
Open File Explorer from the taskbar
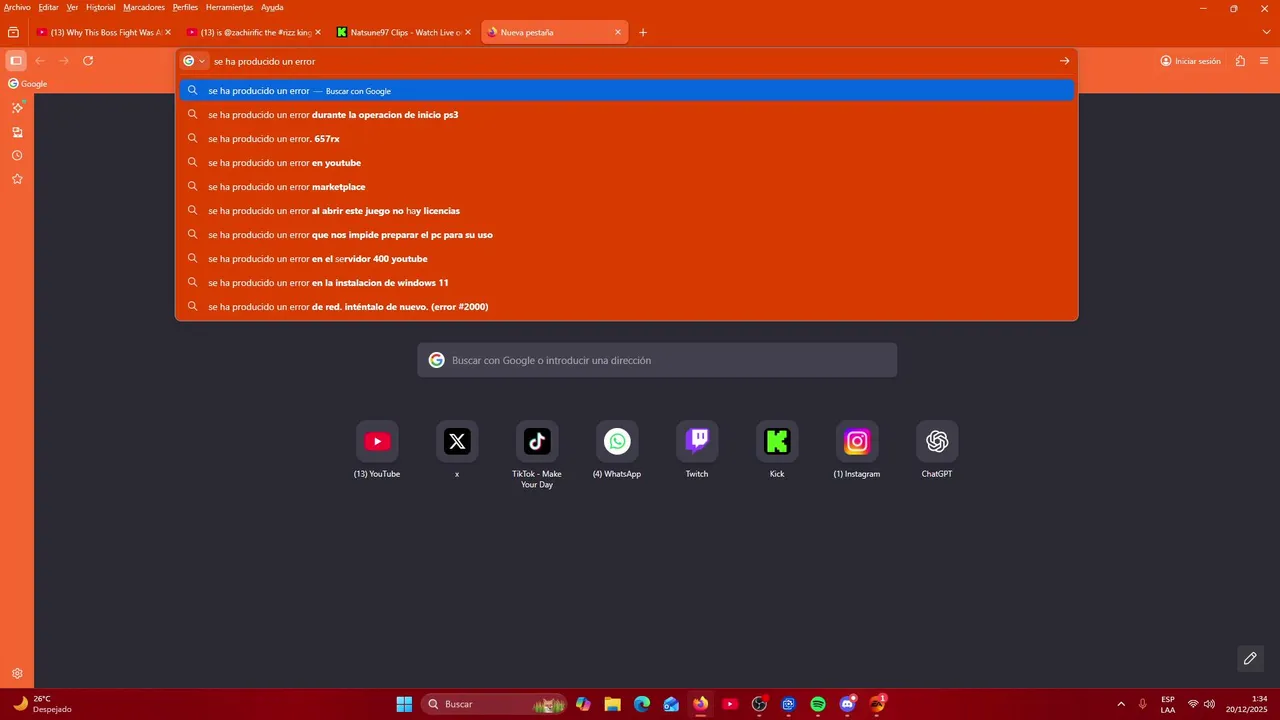(x=612, y=704)
